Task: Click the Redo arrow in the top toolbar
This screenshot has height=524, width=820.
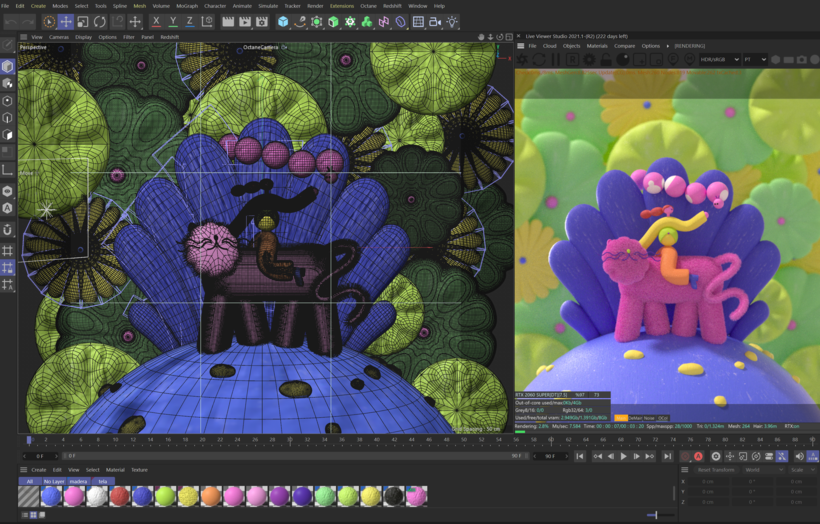Action: coord(27,22)
